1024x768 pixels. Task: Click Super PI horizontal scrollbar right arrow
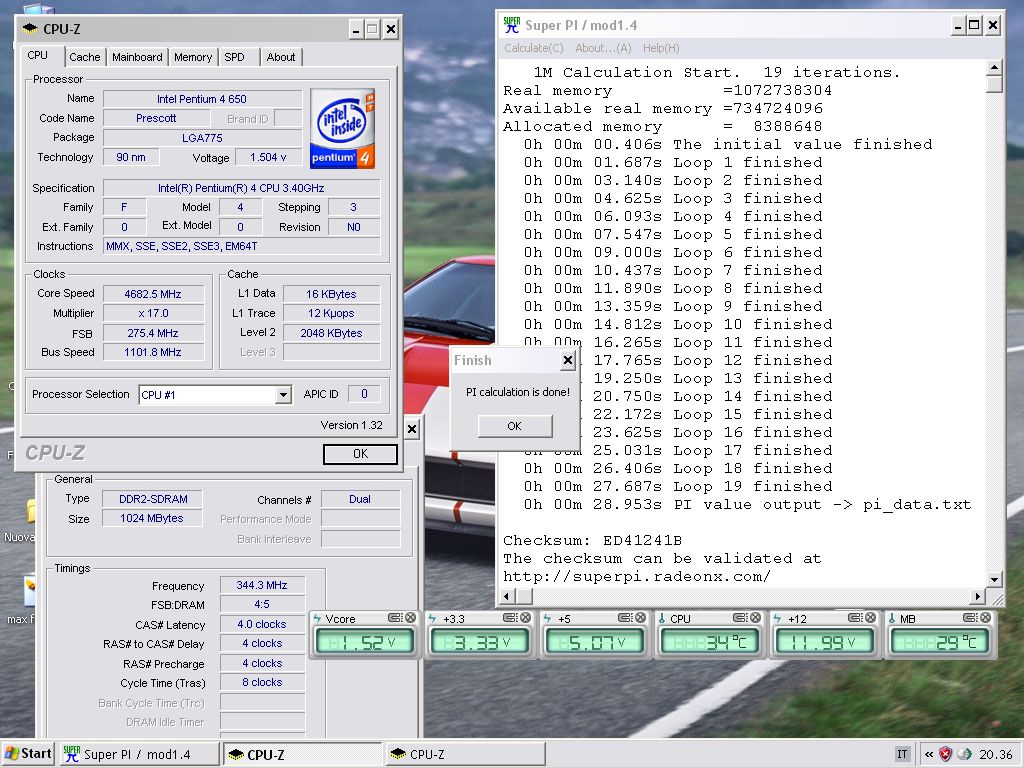pos(978,596)
